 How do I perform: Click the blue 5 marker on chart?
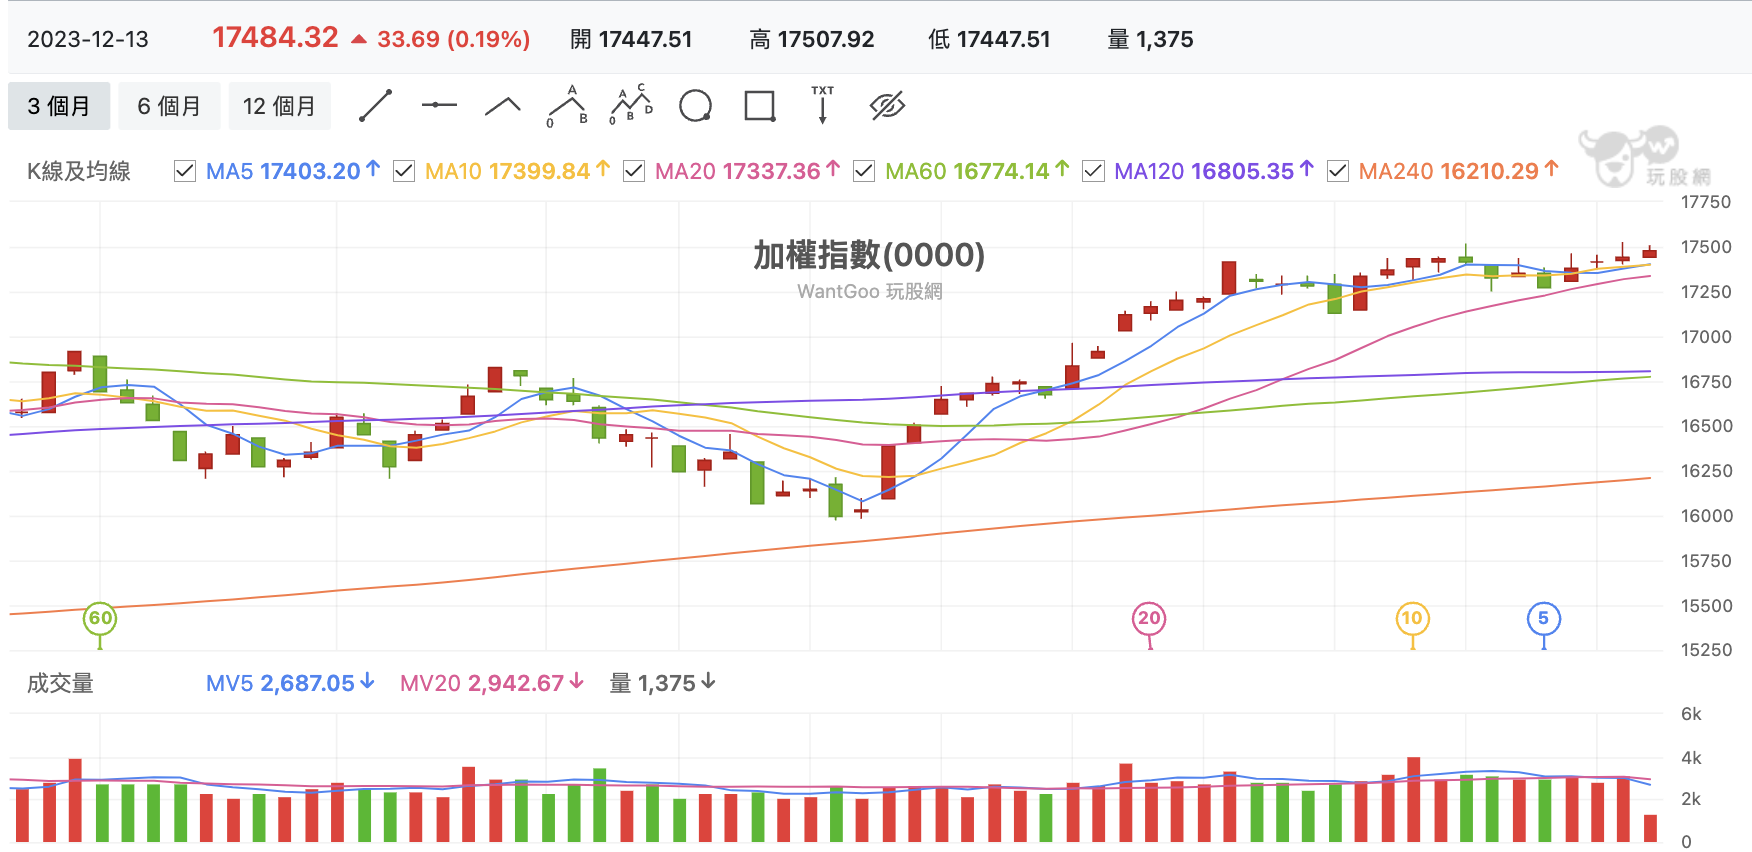point(1544,618)
